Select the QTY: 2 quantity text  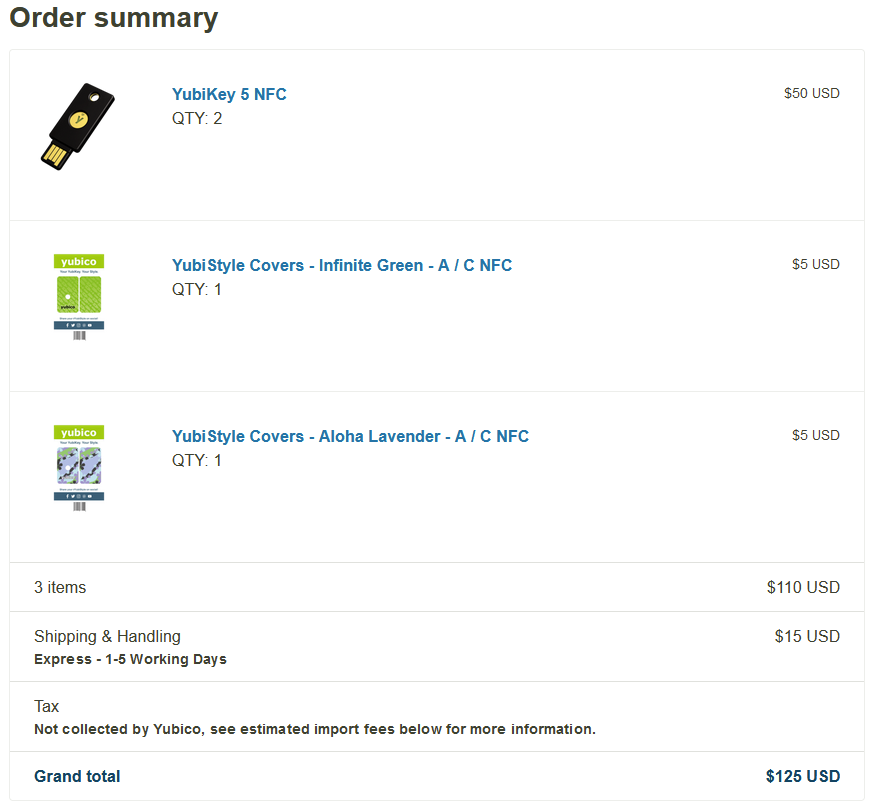[197, 118]
